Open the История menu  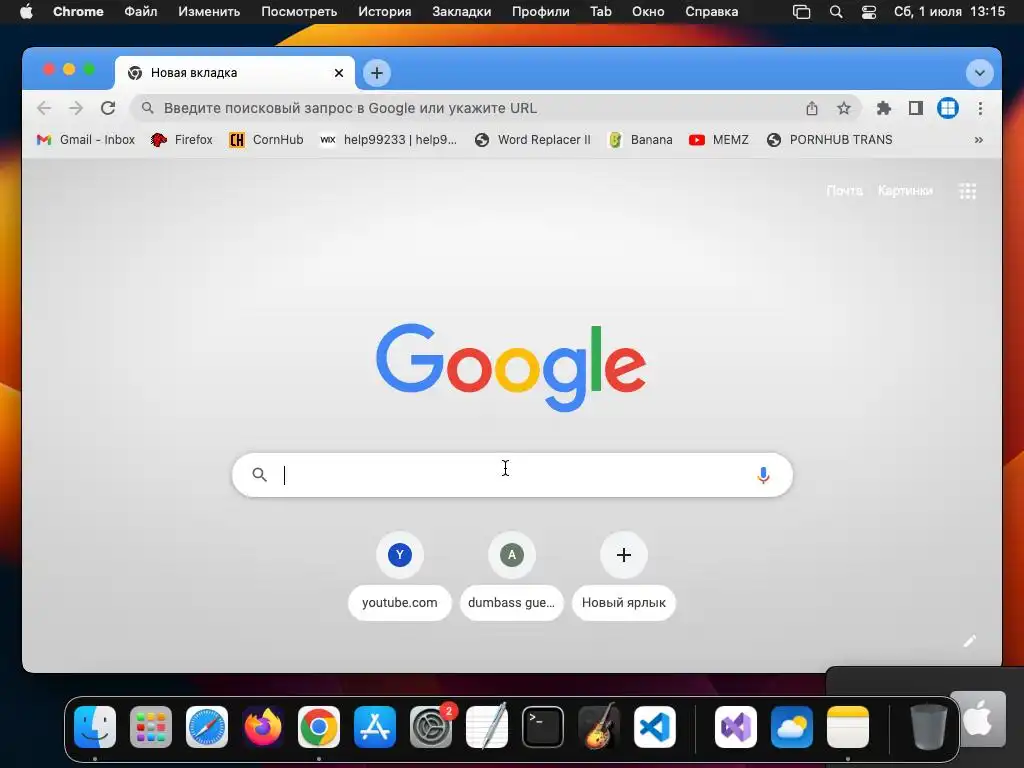tap(385, 12)
